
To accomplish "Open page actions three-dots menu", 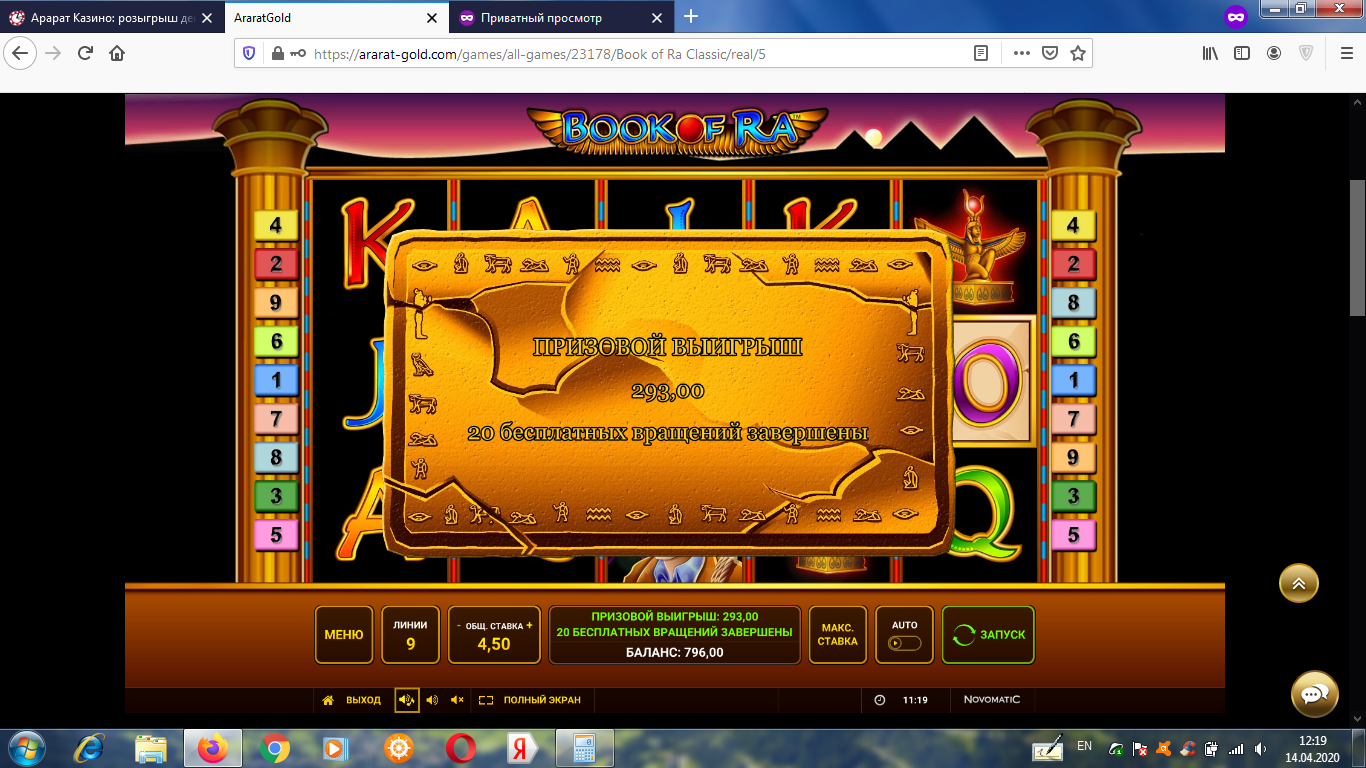I will pos(1021,53).
